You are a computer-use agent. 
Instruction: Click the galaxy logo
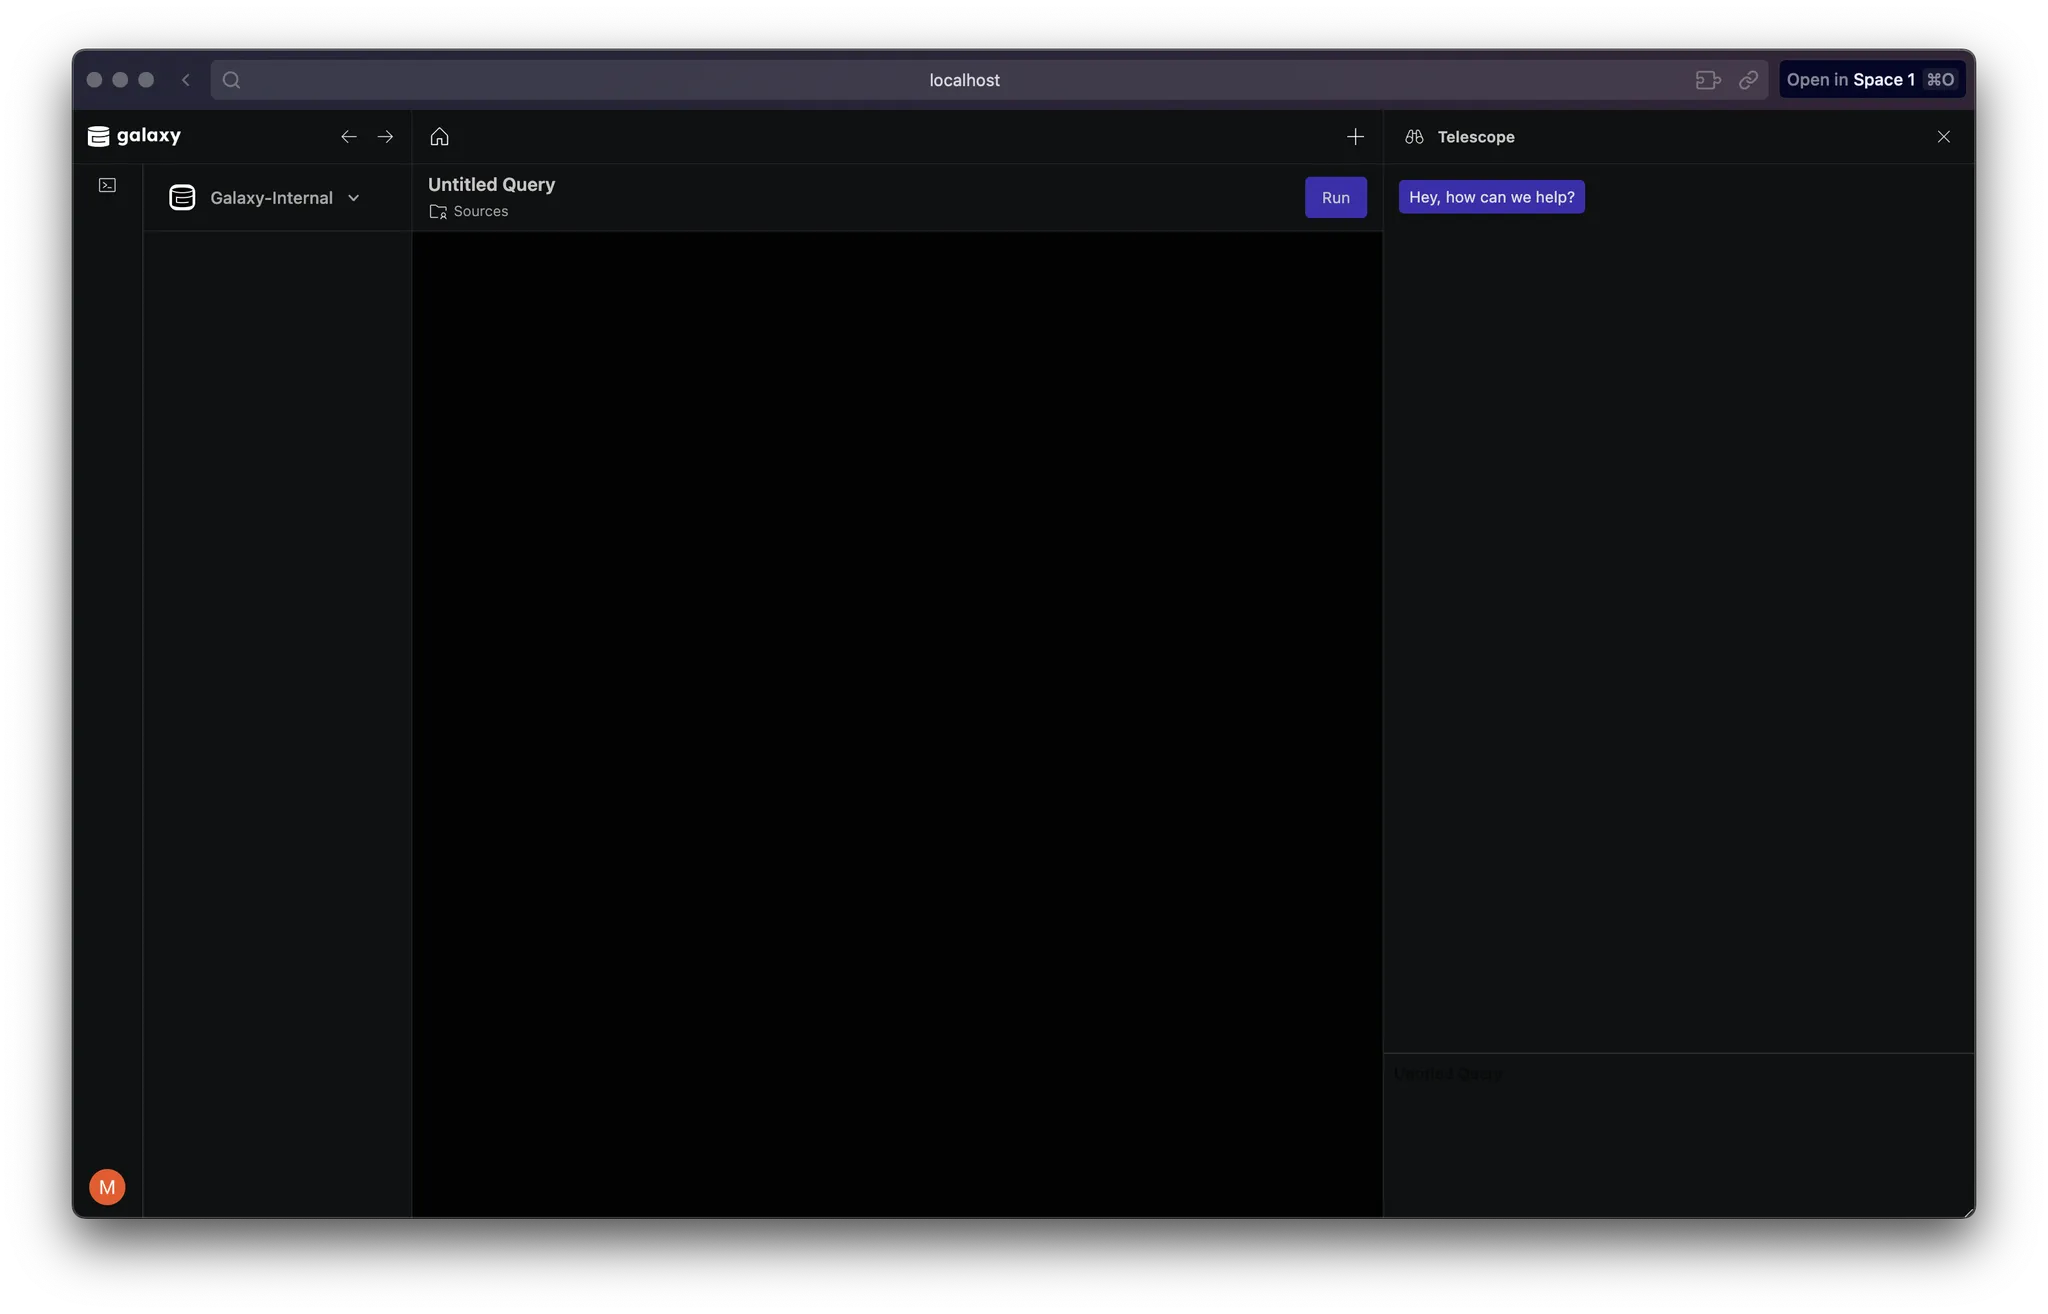134,136
